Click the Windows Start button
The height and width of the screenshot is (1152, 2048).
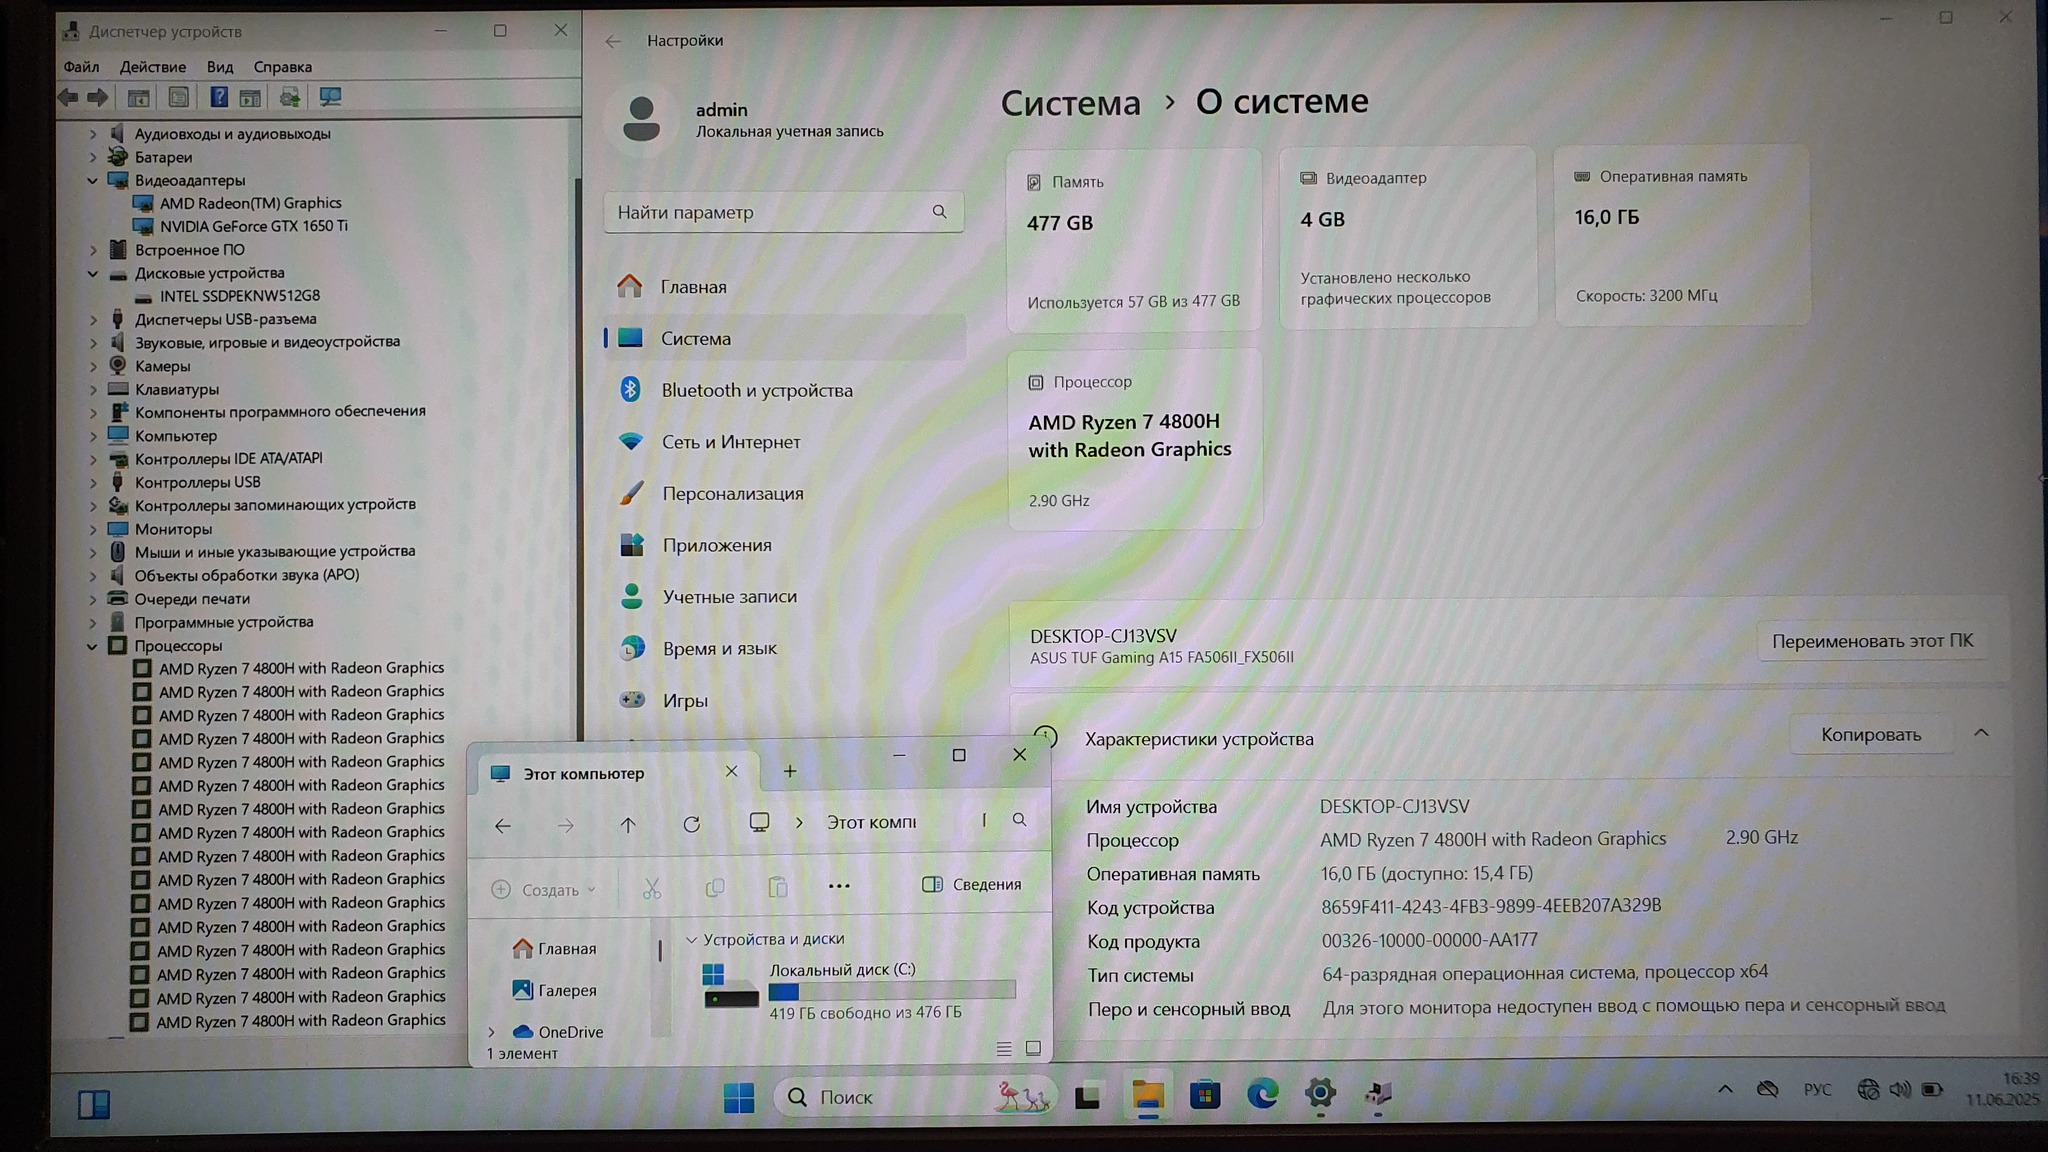[739, 1098]
